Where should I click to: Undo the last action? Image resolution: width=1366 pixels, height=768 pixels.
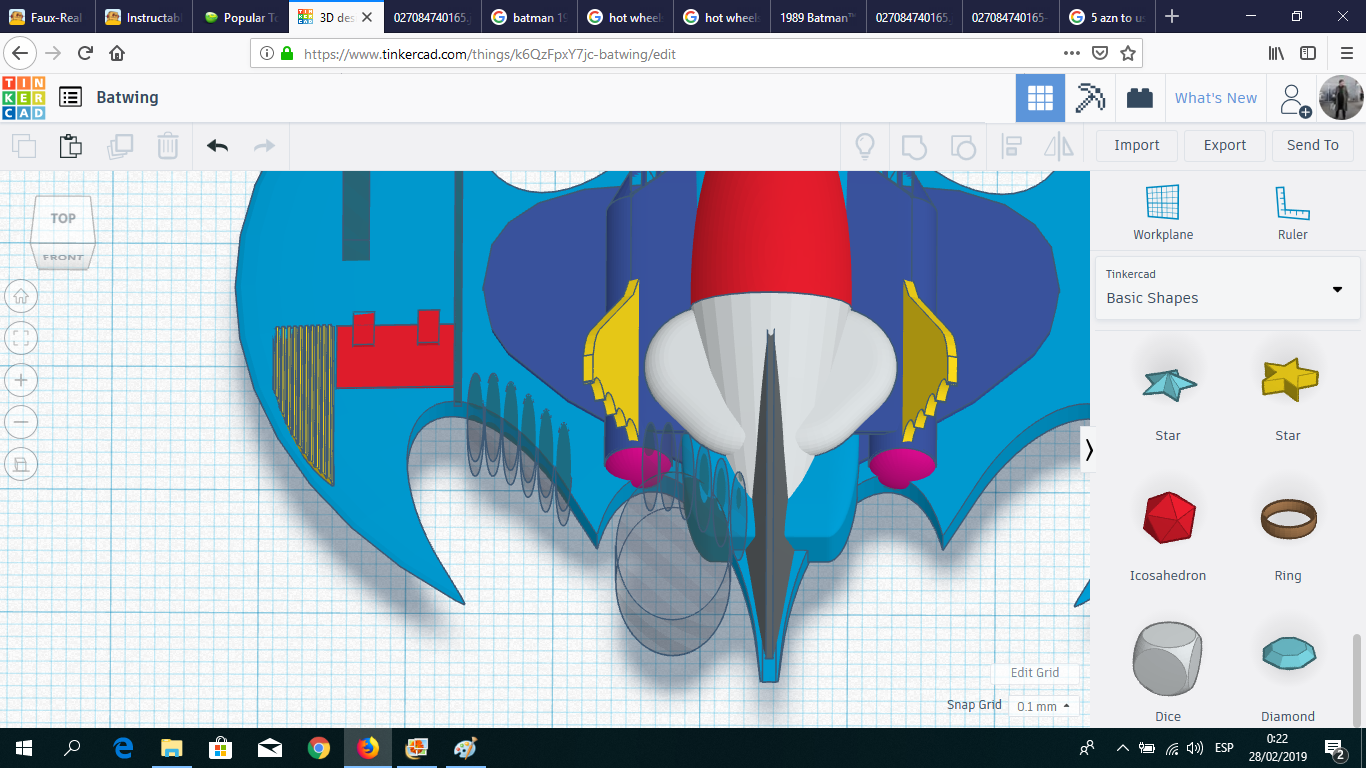[x=217, y=146]
